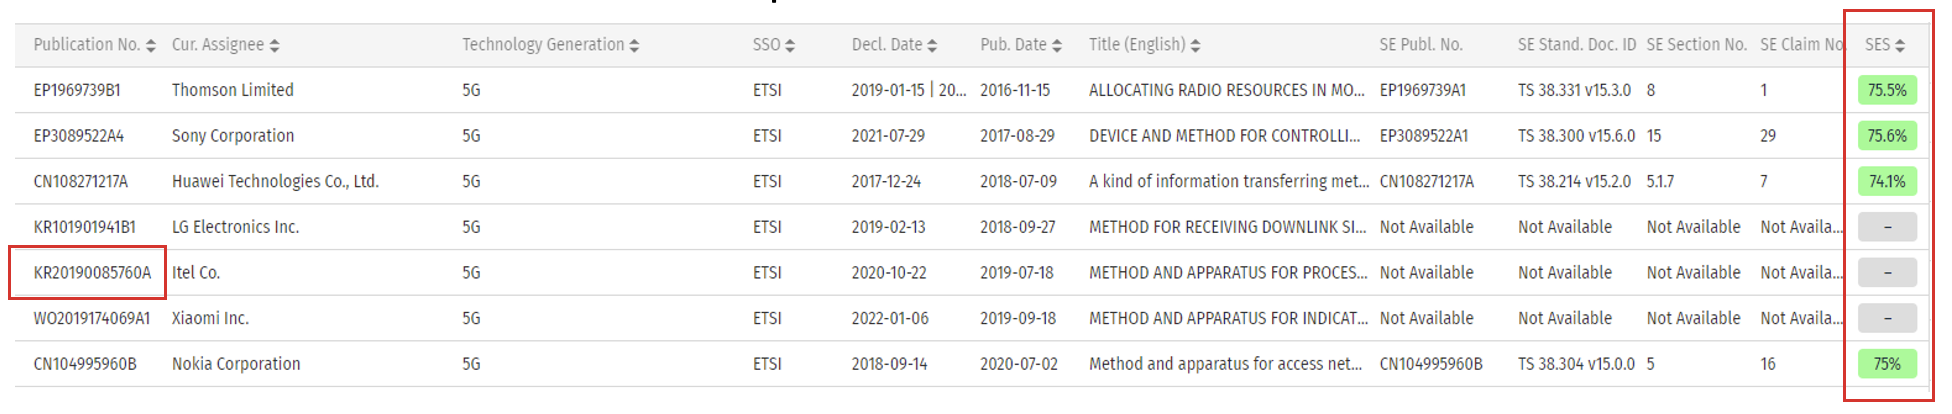Select the Nokia Corporation assignee cell
The height and width of the screenshot is (414, 1952).
(x=236, y=364)
